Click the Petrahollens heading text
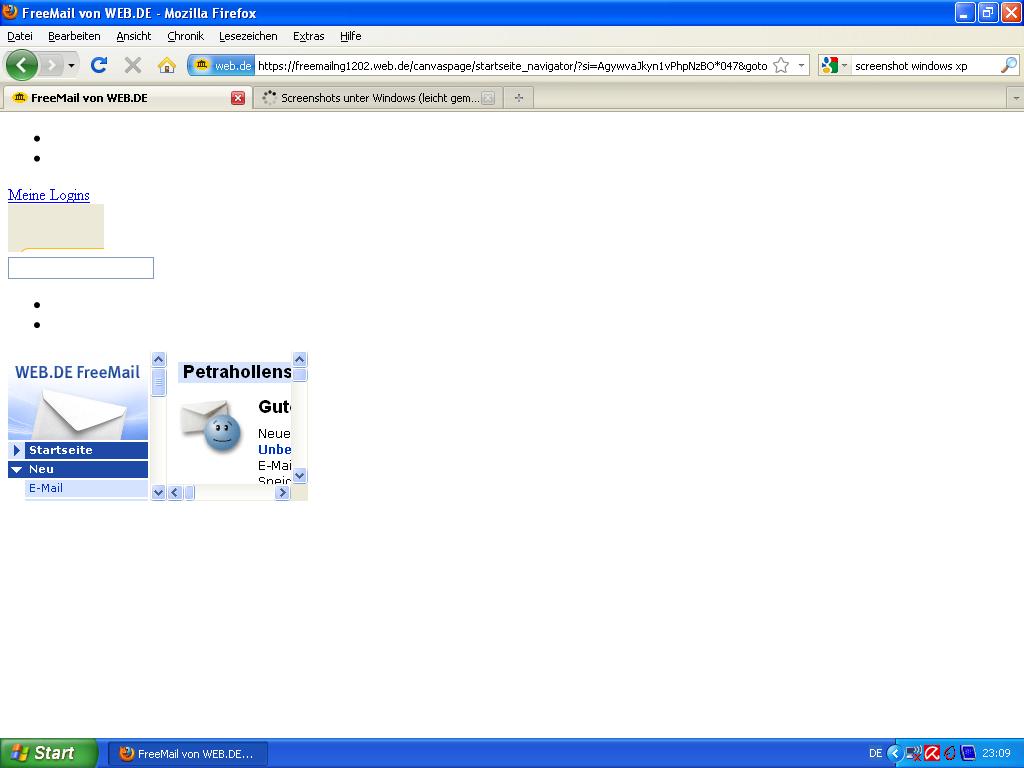This screenshot has height=768, width=1024. pos(236,372)
